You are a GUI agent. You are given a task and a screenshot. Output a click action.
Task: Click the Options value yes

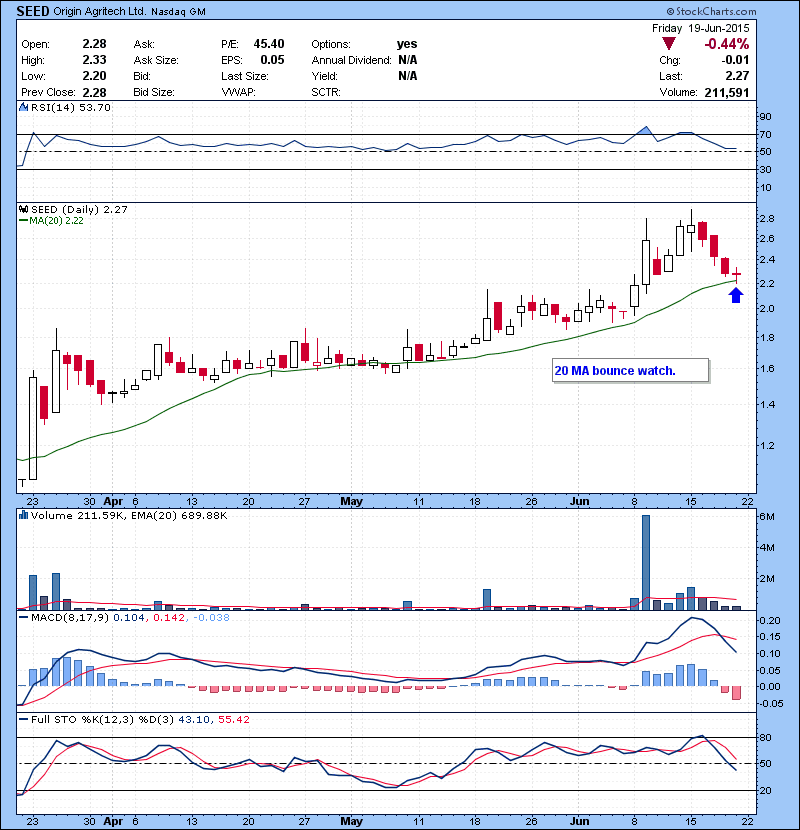[407, 44]
